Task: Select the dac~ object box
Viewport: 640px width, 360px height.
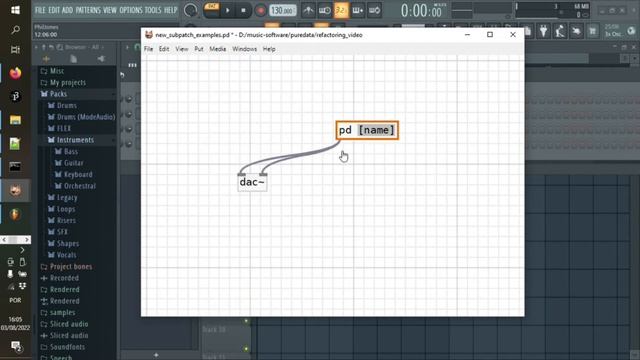Action: coord(252,182)
